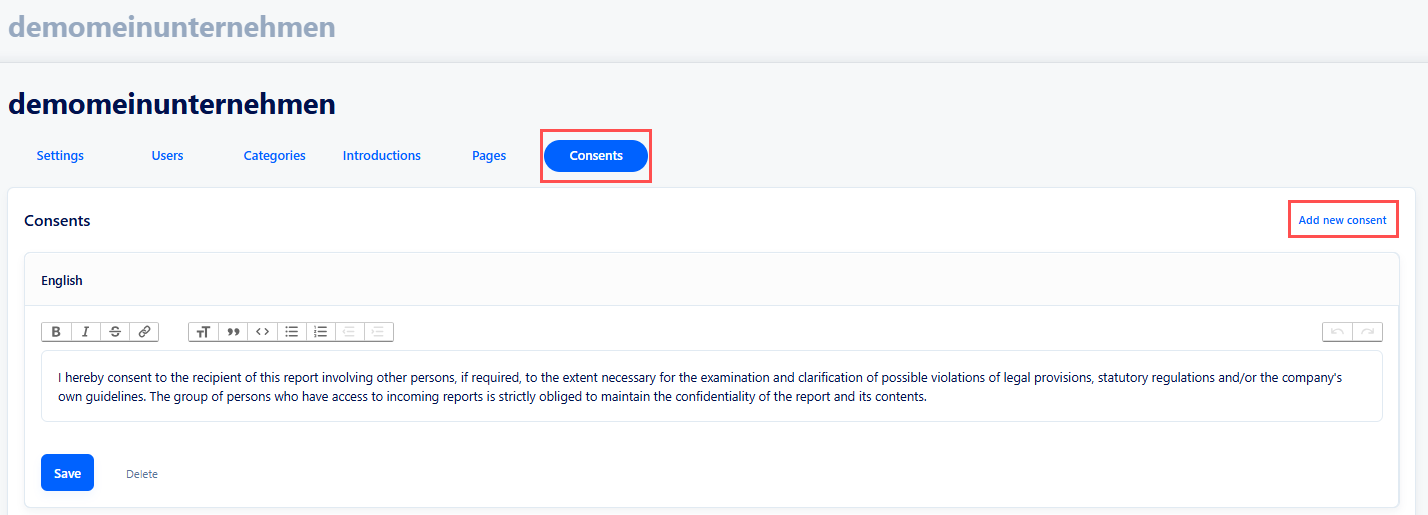
Task: Switch to the Users tab
Action: tap(167, 156)
